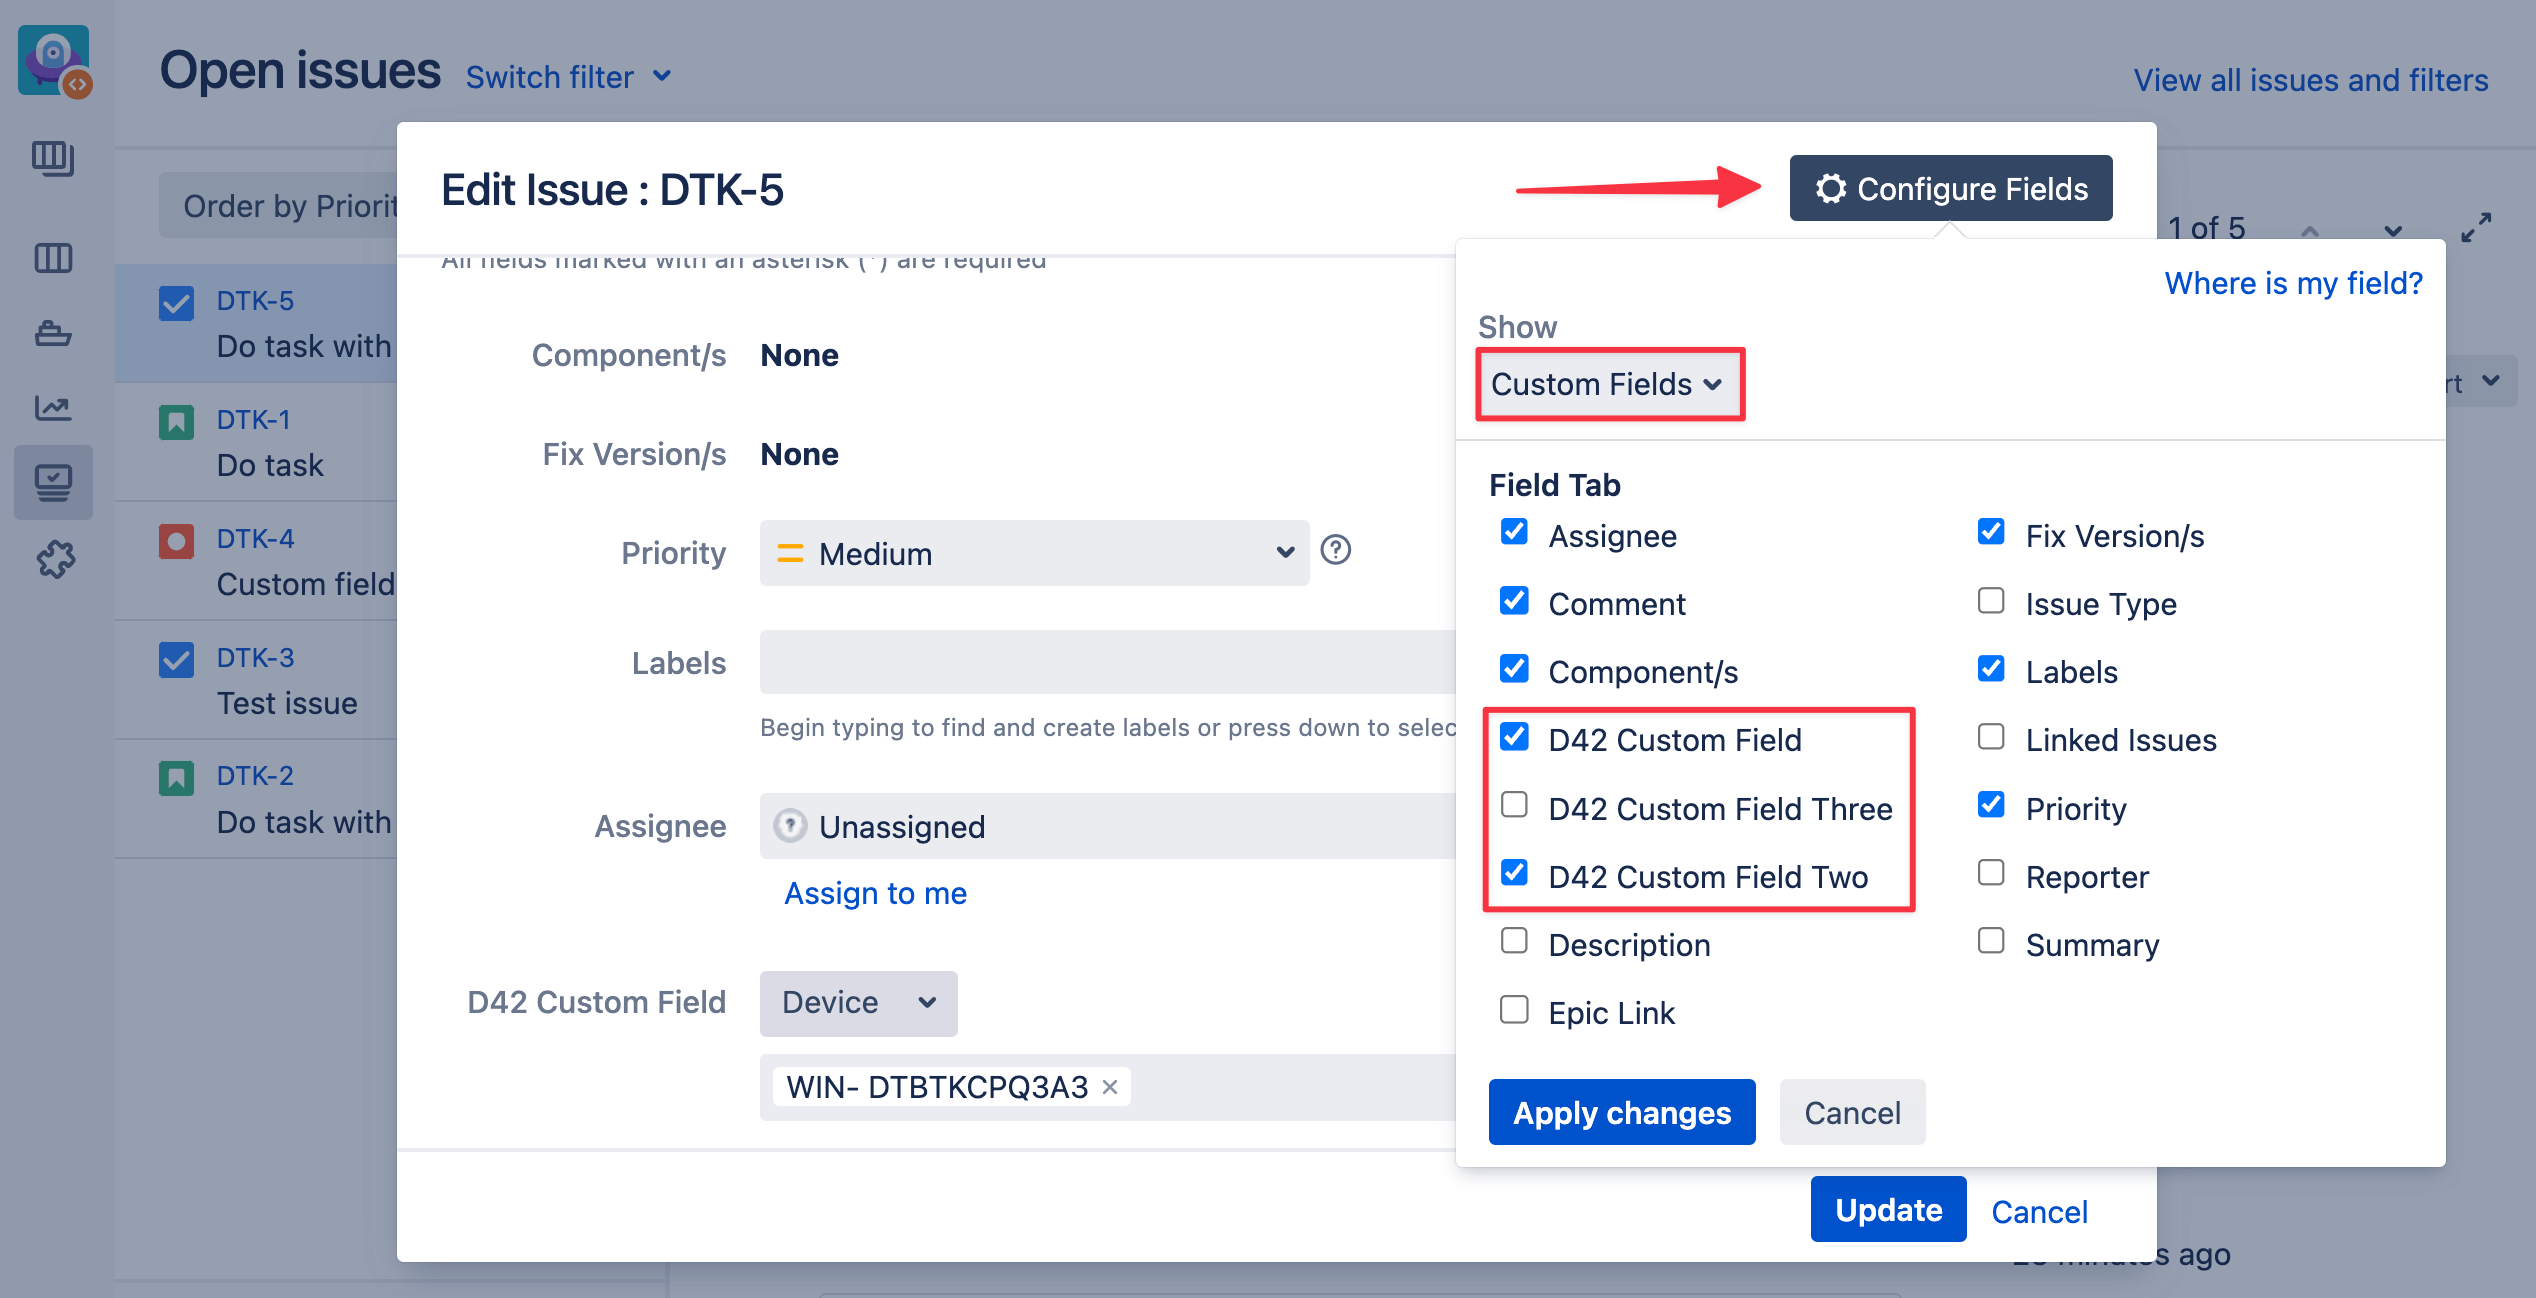This screenshot has height=1298, width=2536.
Task: Open the Custom Fields show dropdown
Action: pyautogui.click(x=1609, y=384)
